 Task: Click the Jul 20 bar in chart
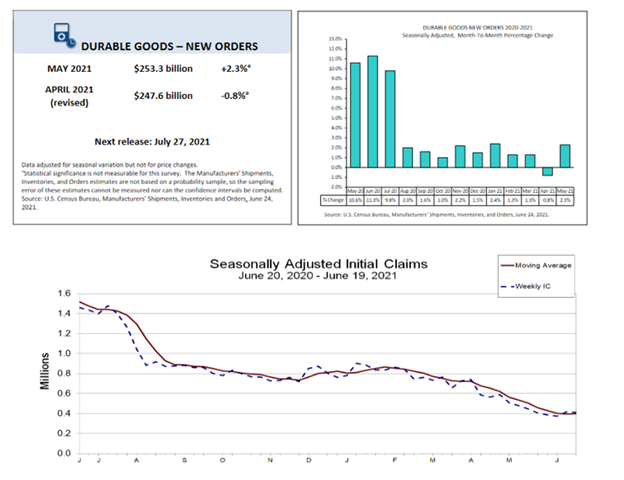pos(391,119)
